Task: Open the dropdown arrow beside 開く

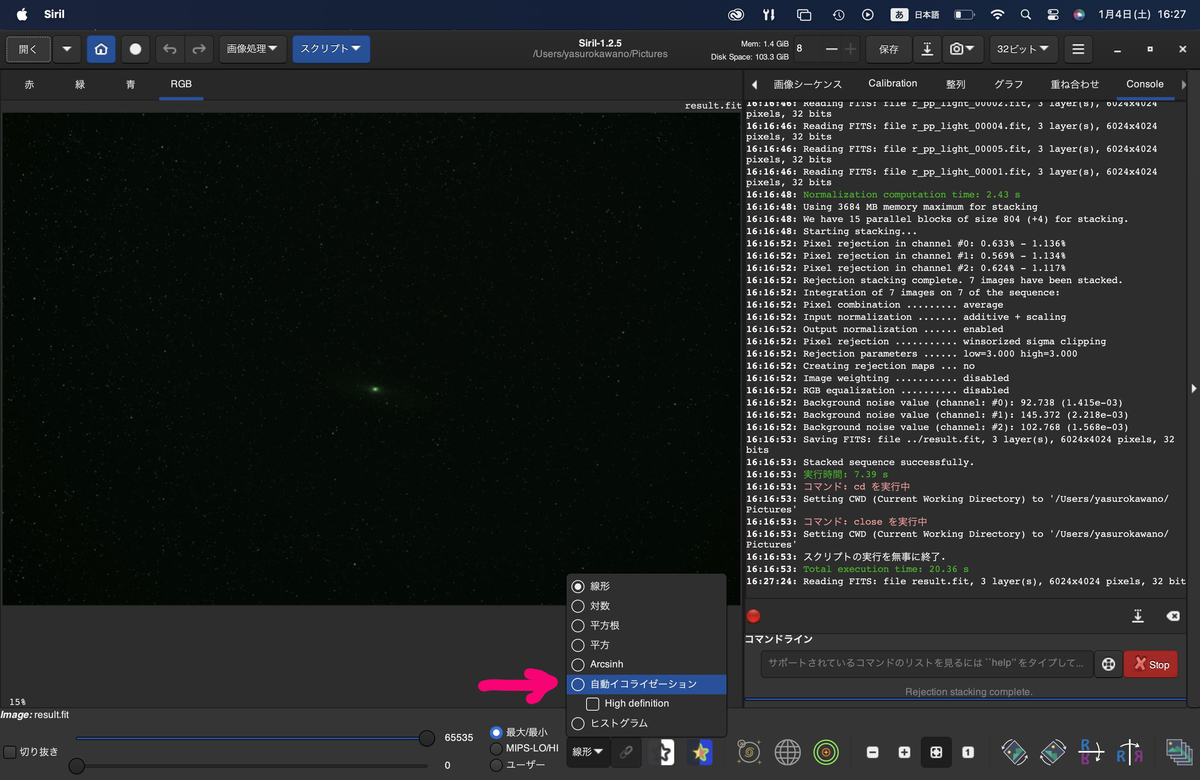Action: (67, 49)
